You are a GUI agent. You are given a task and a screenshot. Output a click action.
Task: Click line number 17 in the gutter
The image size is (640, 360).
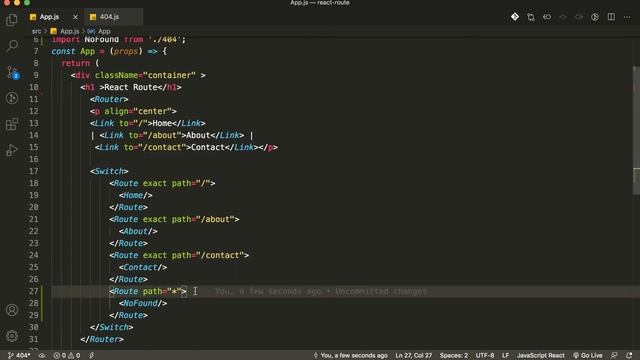coord(33,171)
